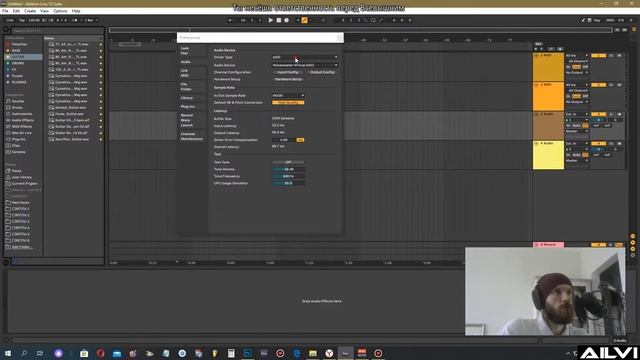Open the Clips category
Image resolution: width=640 pixels, height=360 pixels.
tap(16, 146)
